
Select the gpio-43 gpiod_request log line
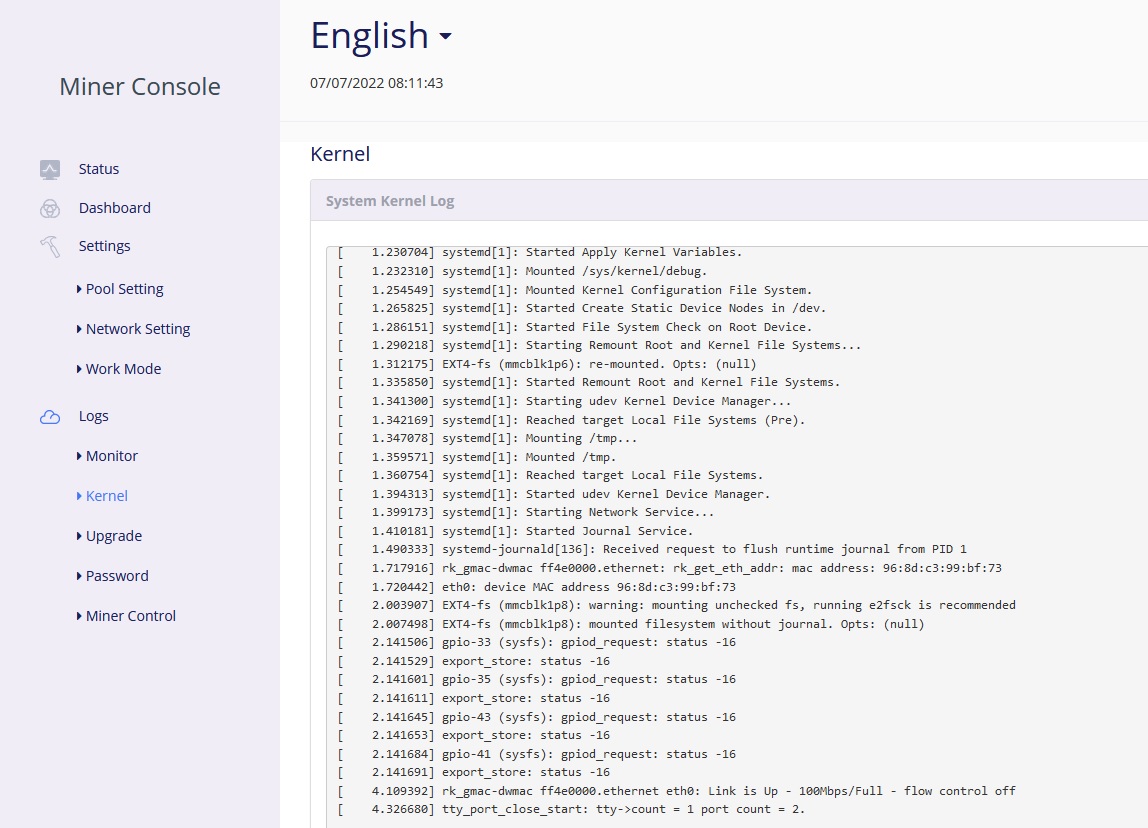[537, 717]
